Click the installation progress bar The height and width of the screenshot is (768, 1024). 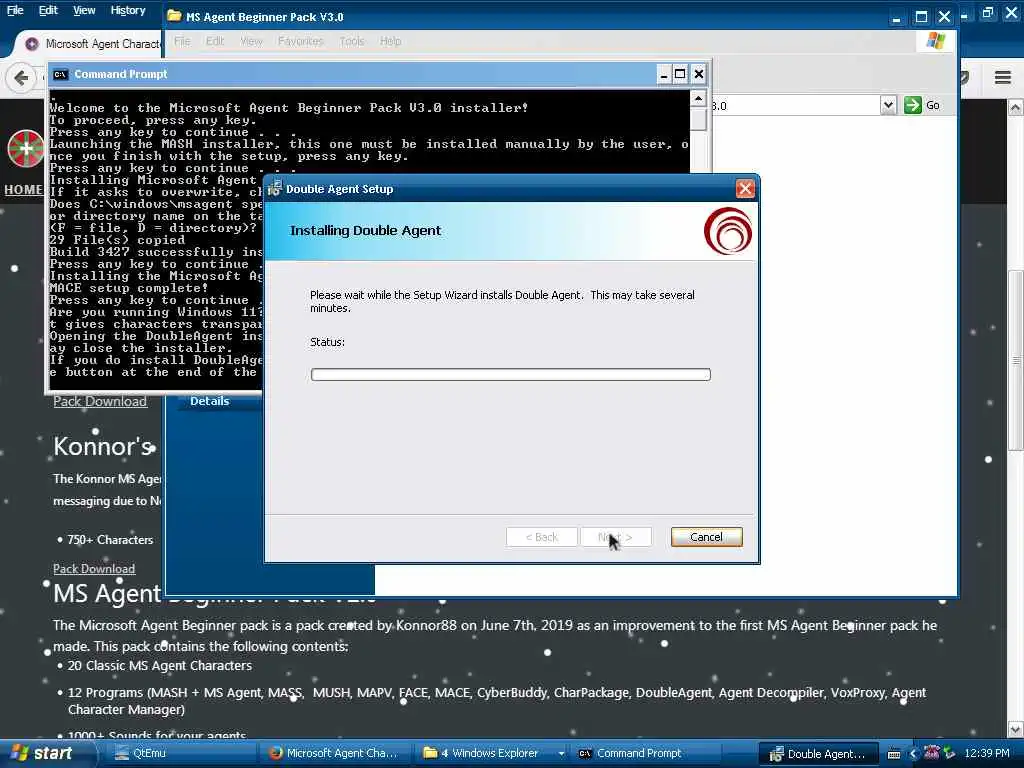510,374
